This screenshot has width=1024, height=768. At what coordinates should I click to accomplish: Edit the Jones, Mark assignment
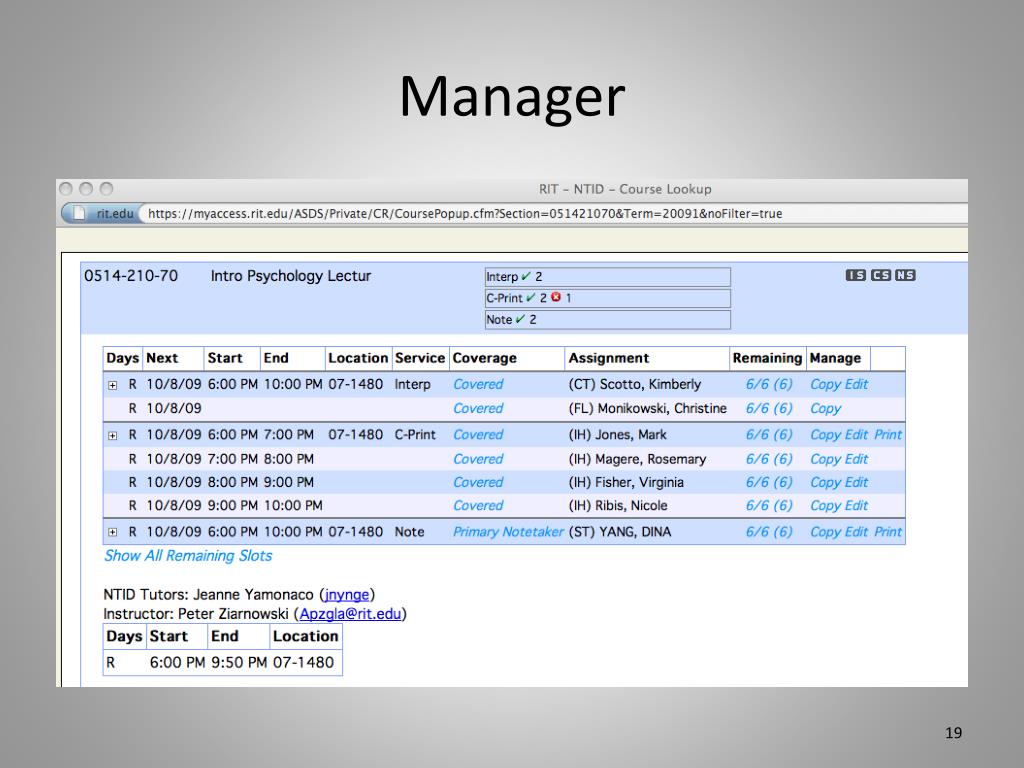856,435
